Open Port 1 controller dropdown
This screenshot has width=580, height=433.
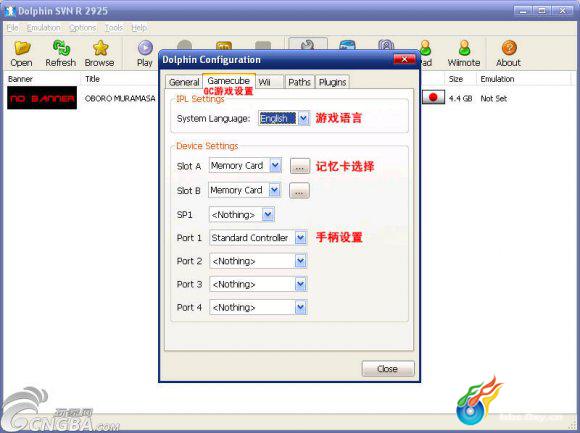click(301, 238)
